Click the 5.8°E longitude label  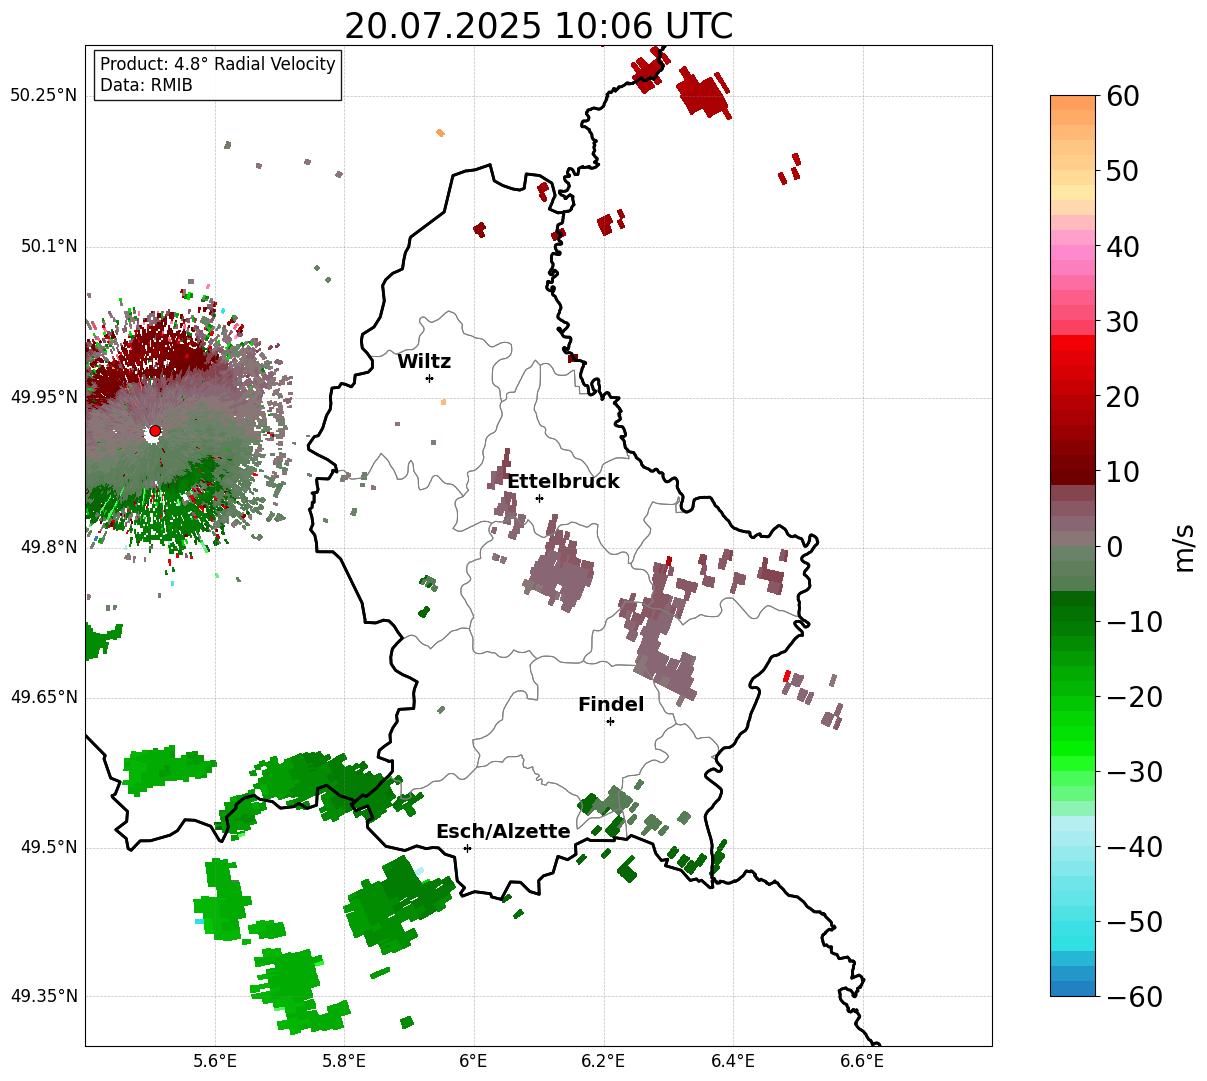[x=344, y=1060]
